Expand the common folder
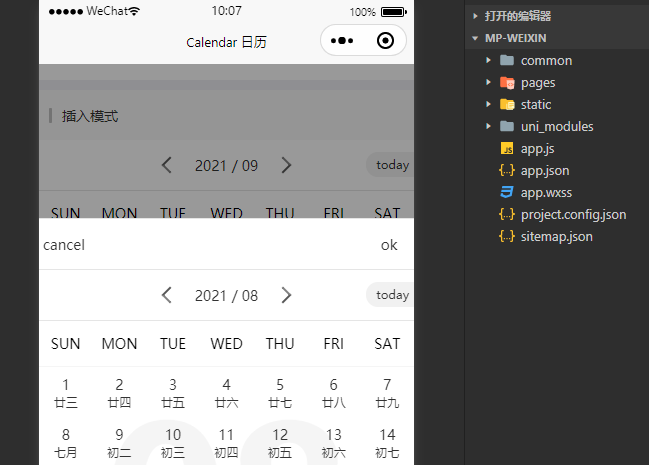 click(546, 60)
